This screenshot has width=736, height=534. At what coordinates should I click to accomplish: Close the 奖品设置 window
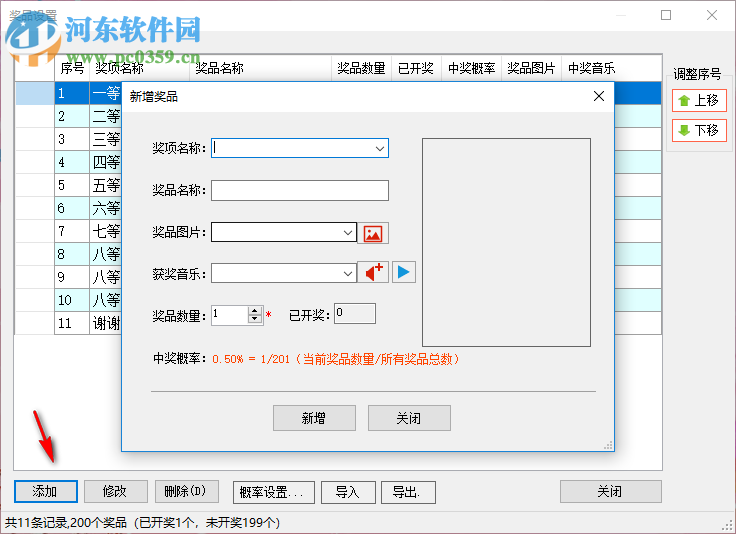point(712,15)
